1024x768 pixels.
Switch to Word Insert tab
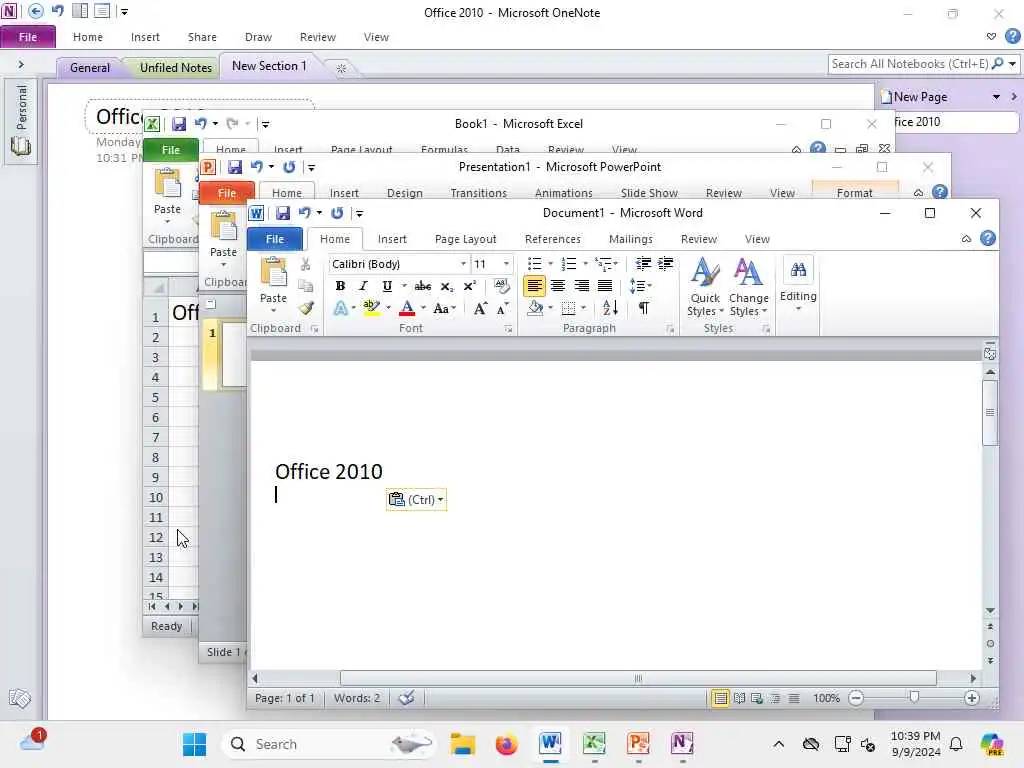click(x=392, y=239)
